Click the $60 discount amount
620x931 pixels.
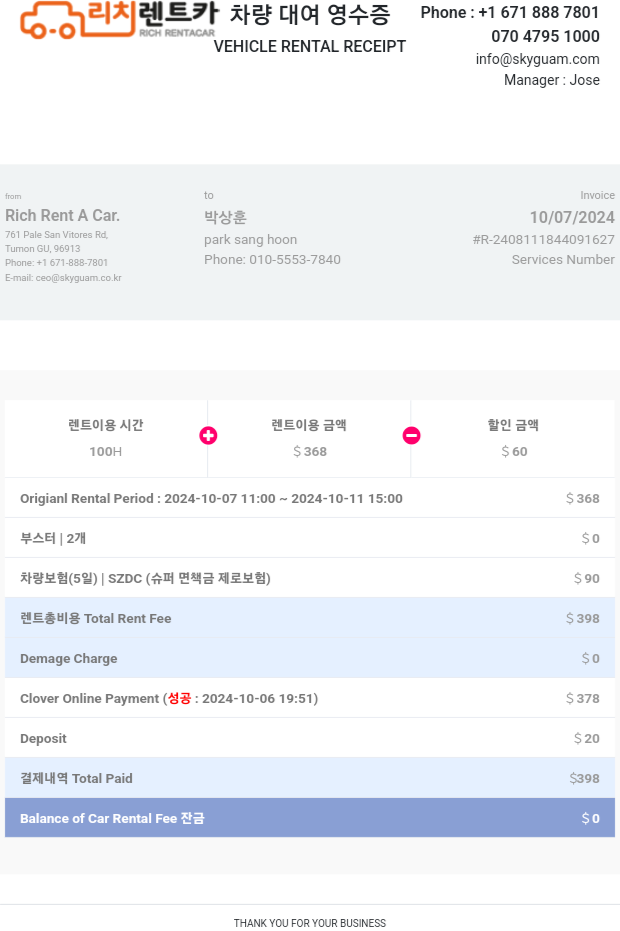point(514,452)
